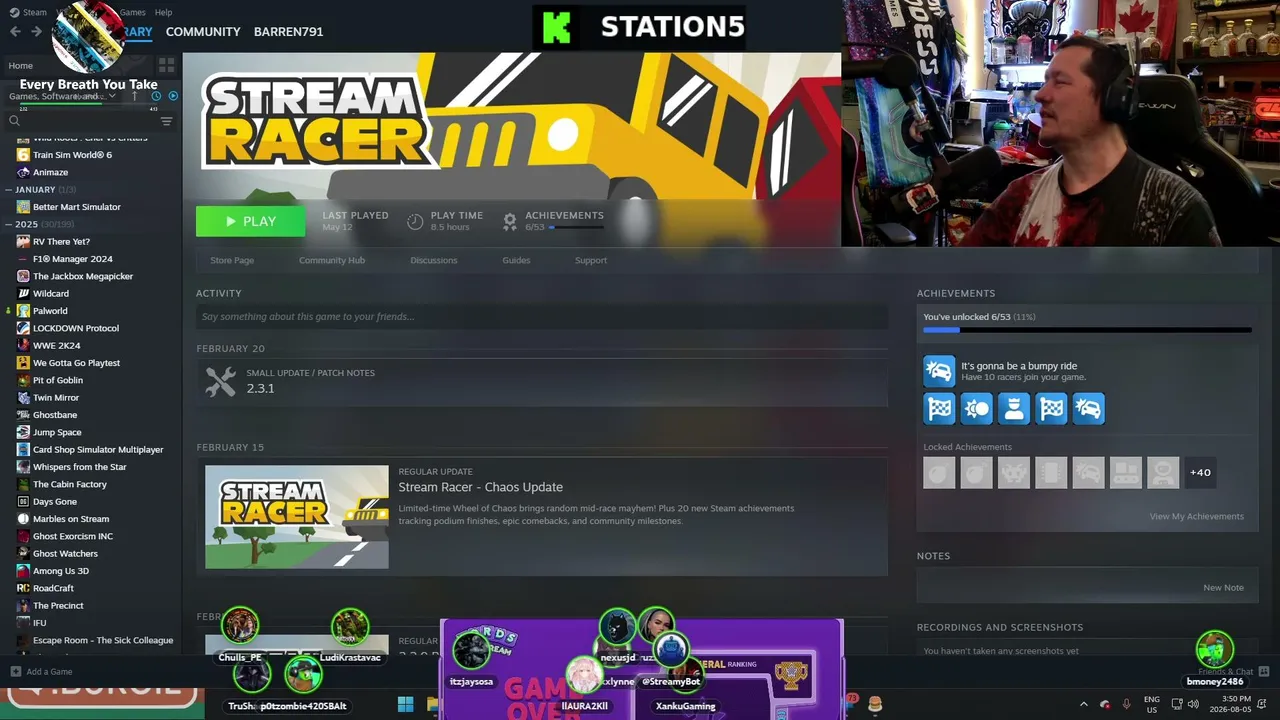Click the Palworld game icon
Image resolution: width=1280 pixels, height=720 pixels.
click(x=23, y=311)
